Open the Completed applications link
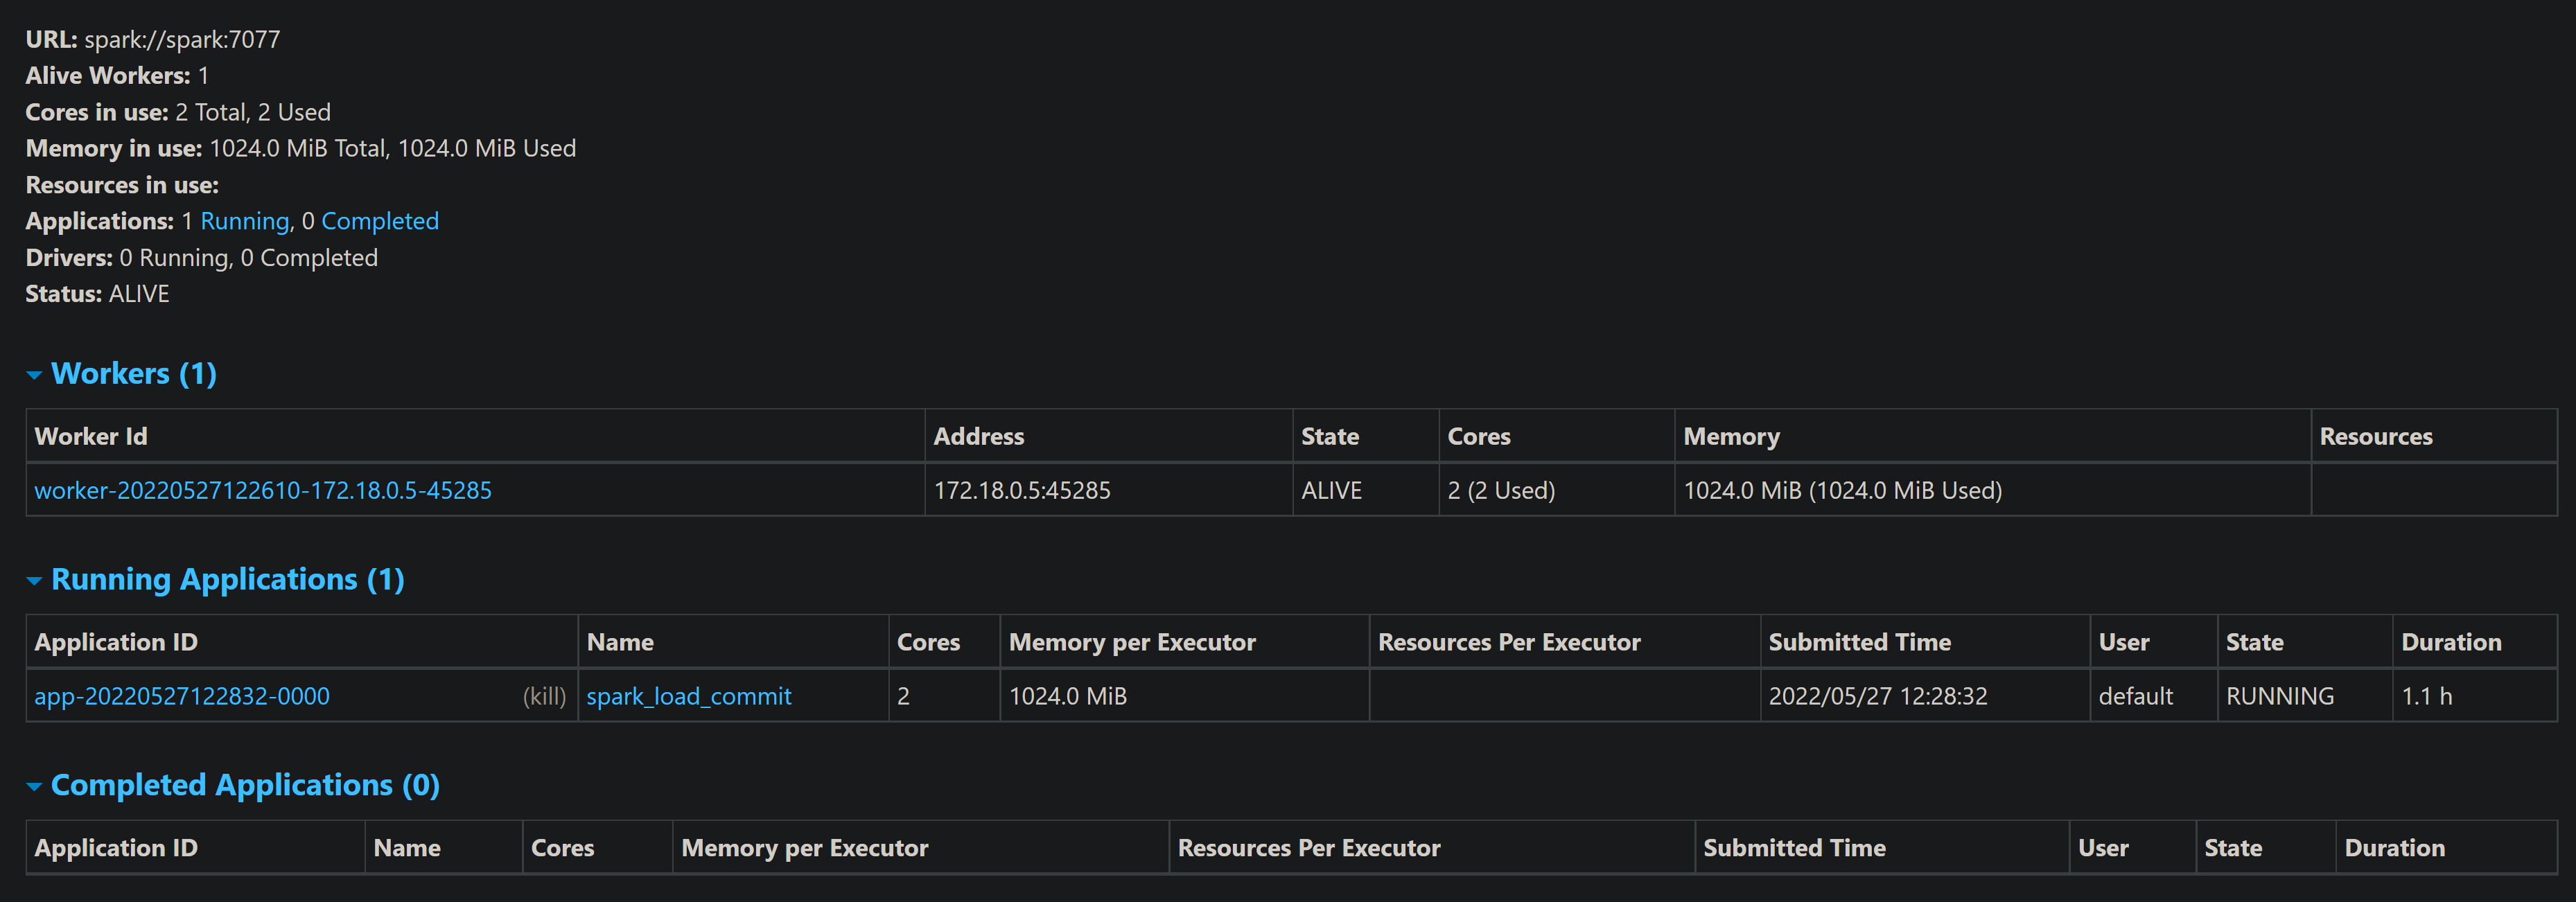The width and height of the screenshot is (2576, 902). (x=379, y=221)
